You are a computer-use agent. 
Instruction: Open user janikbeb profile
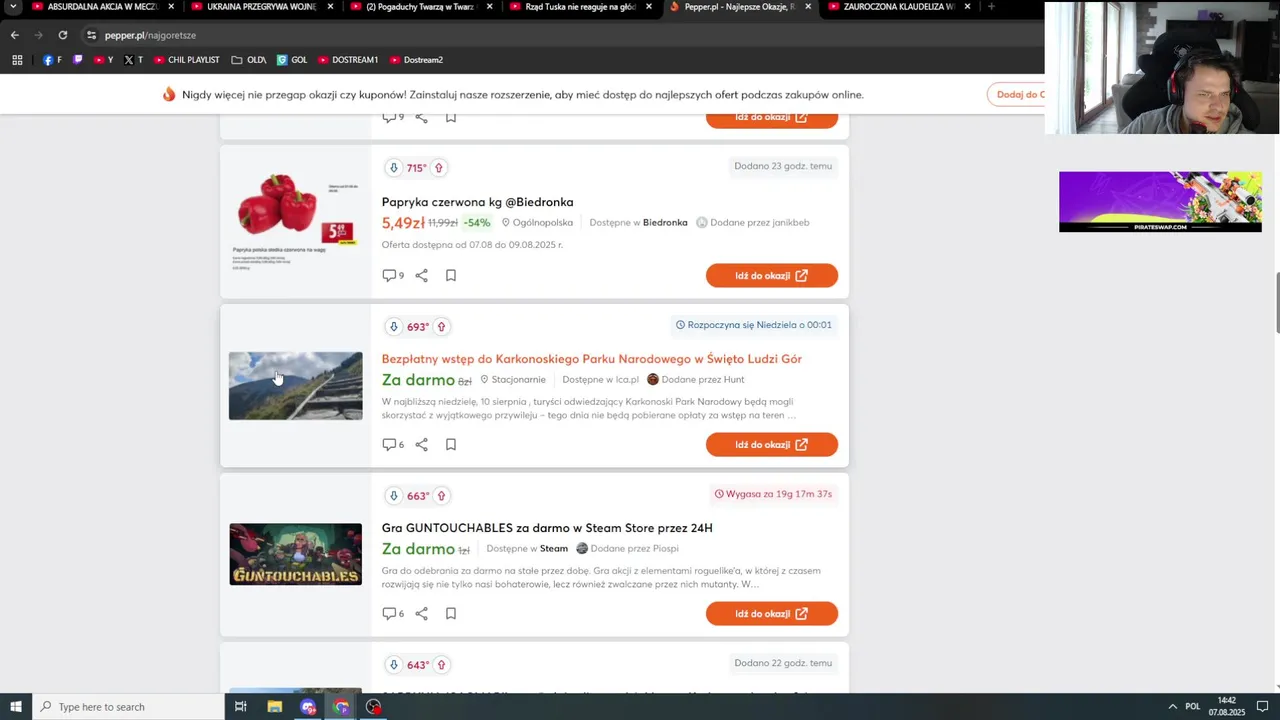coord(753,223)
